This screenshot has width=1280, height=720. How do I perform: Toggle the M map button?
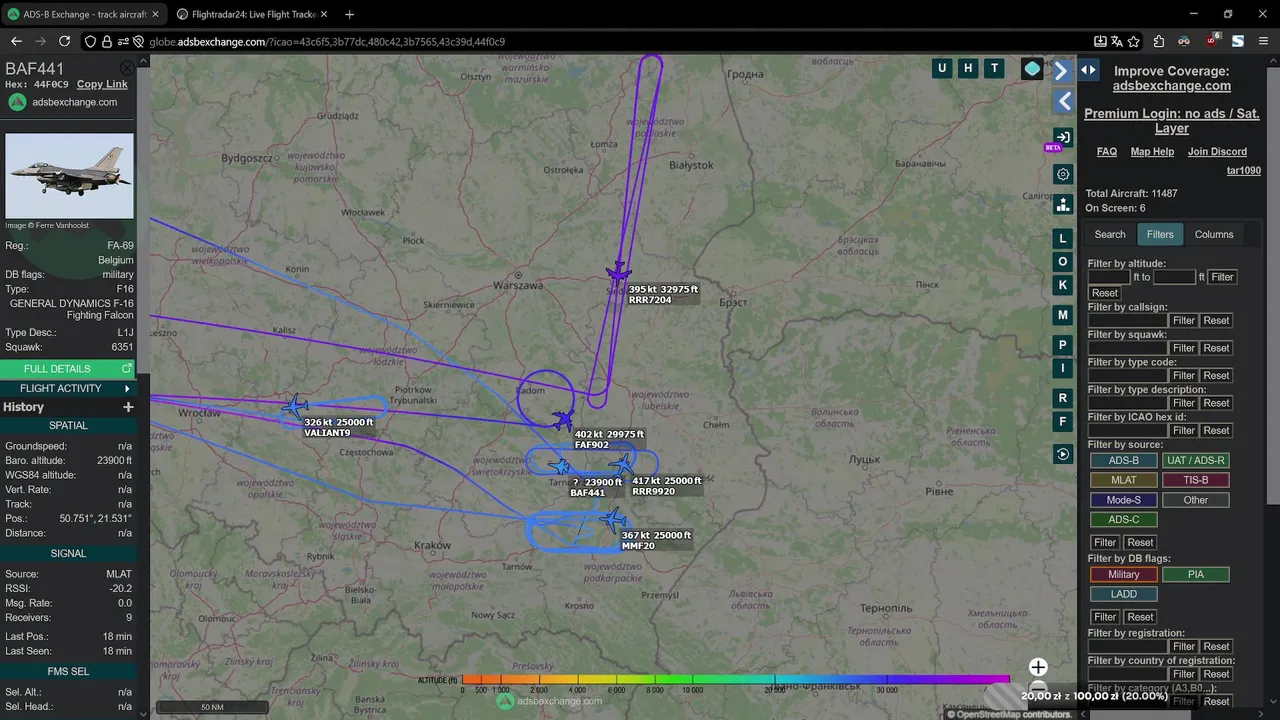click(x=1063, y=315)
